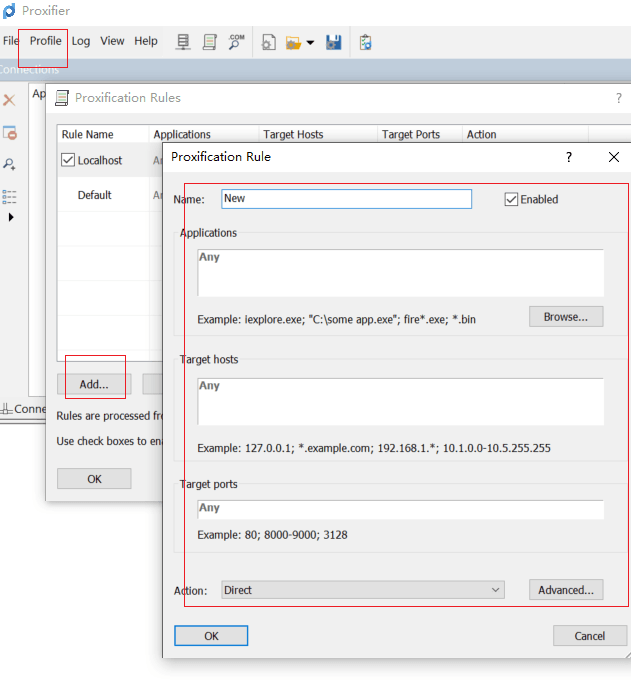Open Name Resolution .COM toolbar icon

pyautogui.click(x=236, y=42)
